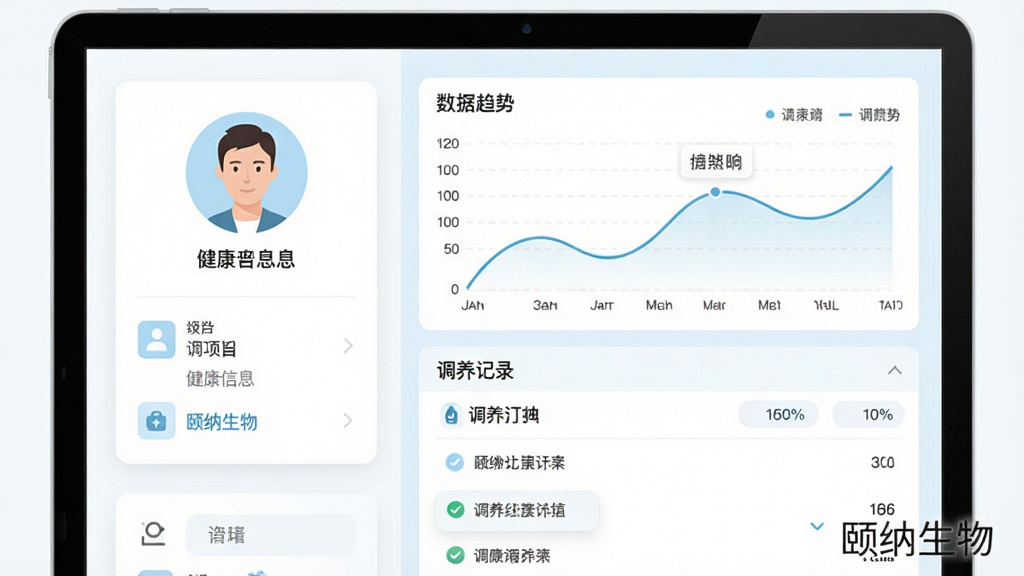This screenshot has width=1024, height=576.
Task: Open the 调项目 person icon
Action: point(156,340)
